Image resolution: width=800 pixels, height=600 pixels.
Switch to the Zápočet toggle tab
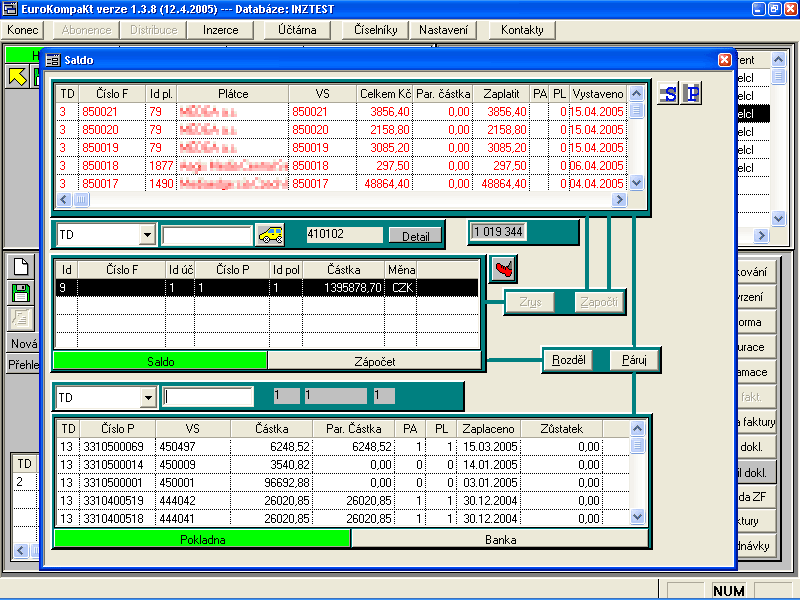pos(375,361)
